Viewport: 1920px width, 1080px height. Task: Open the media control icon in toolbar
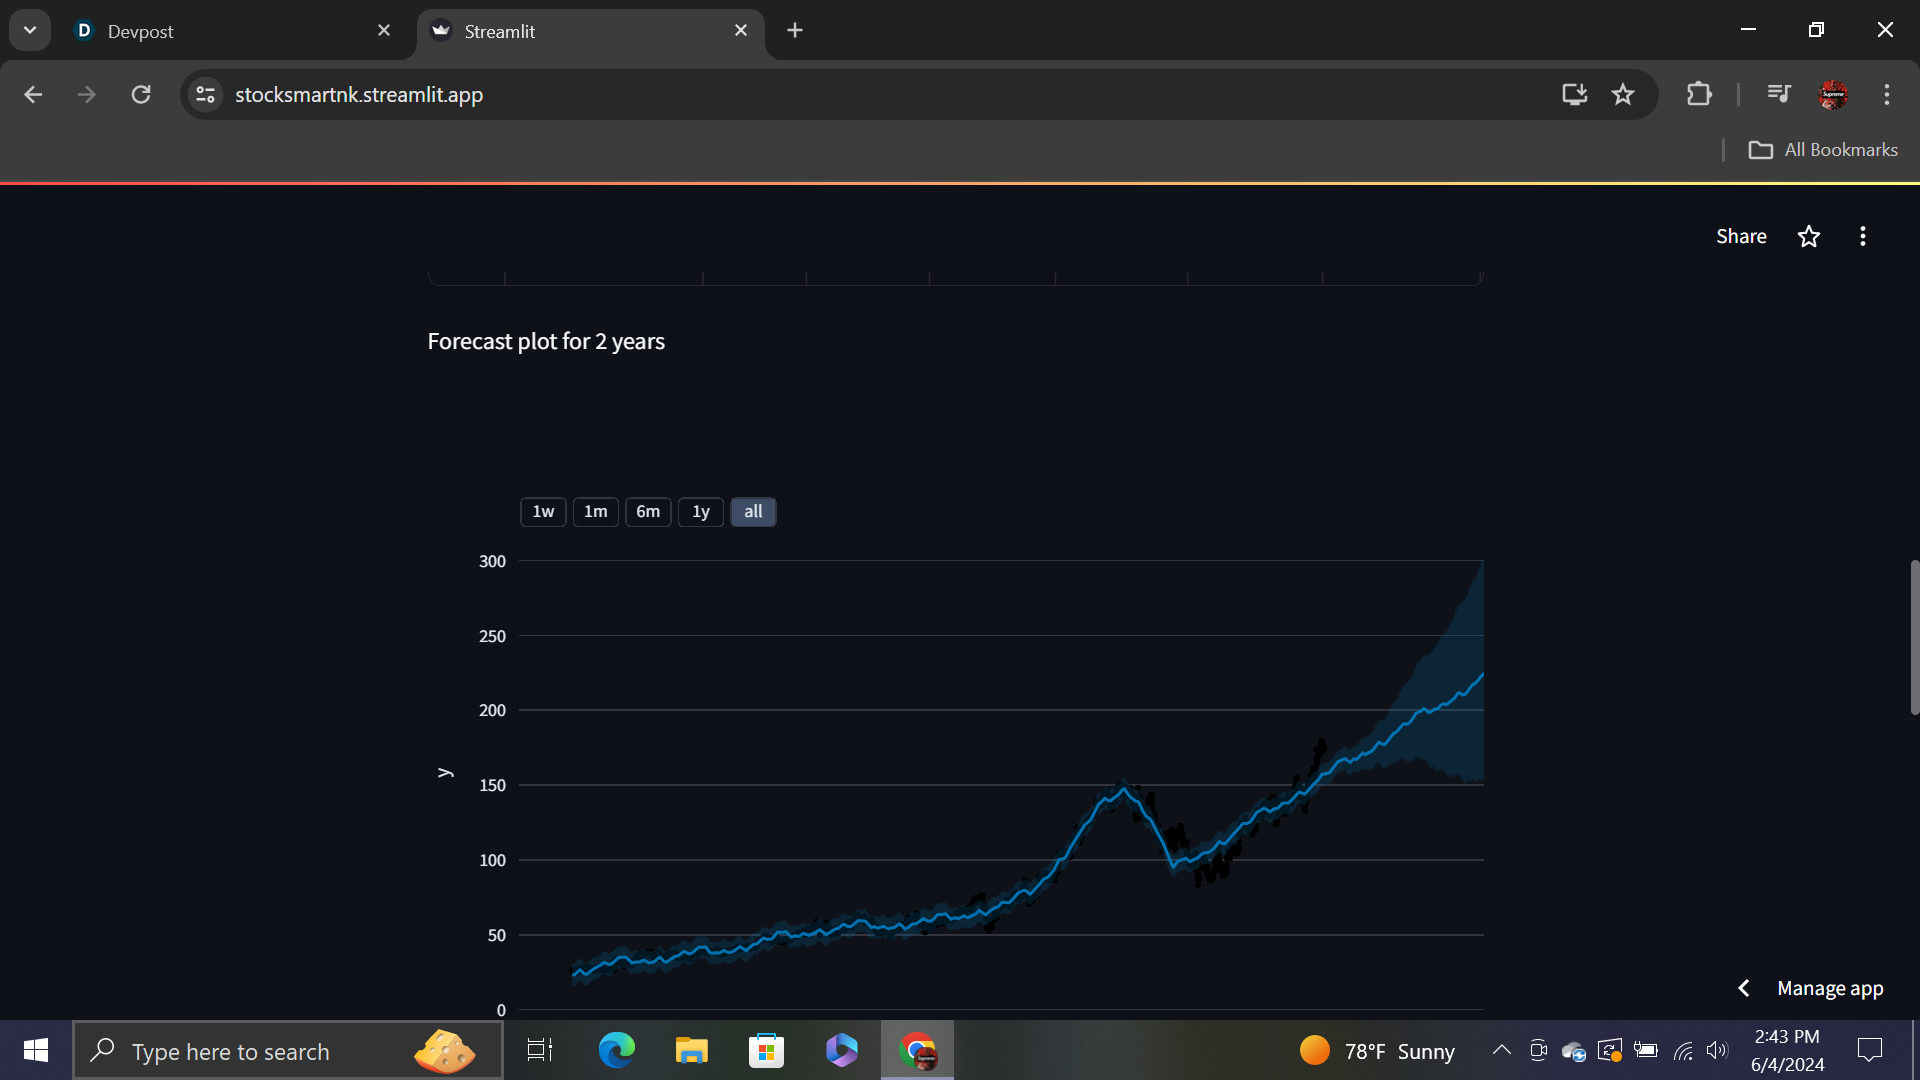[1779, 94]
